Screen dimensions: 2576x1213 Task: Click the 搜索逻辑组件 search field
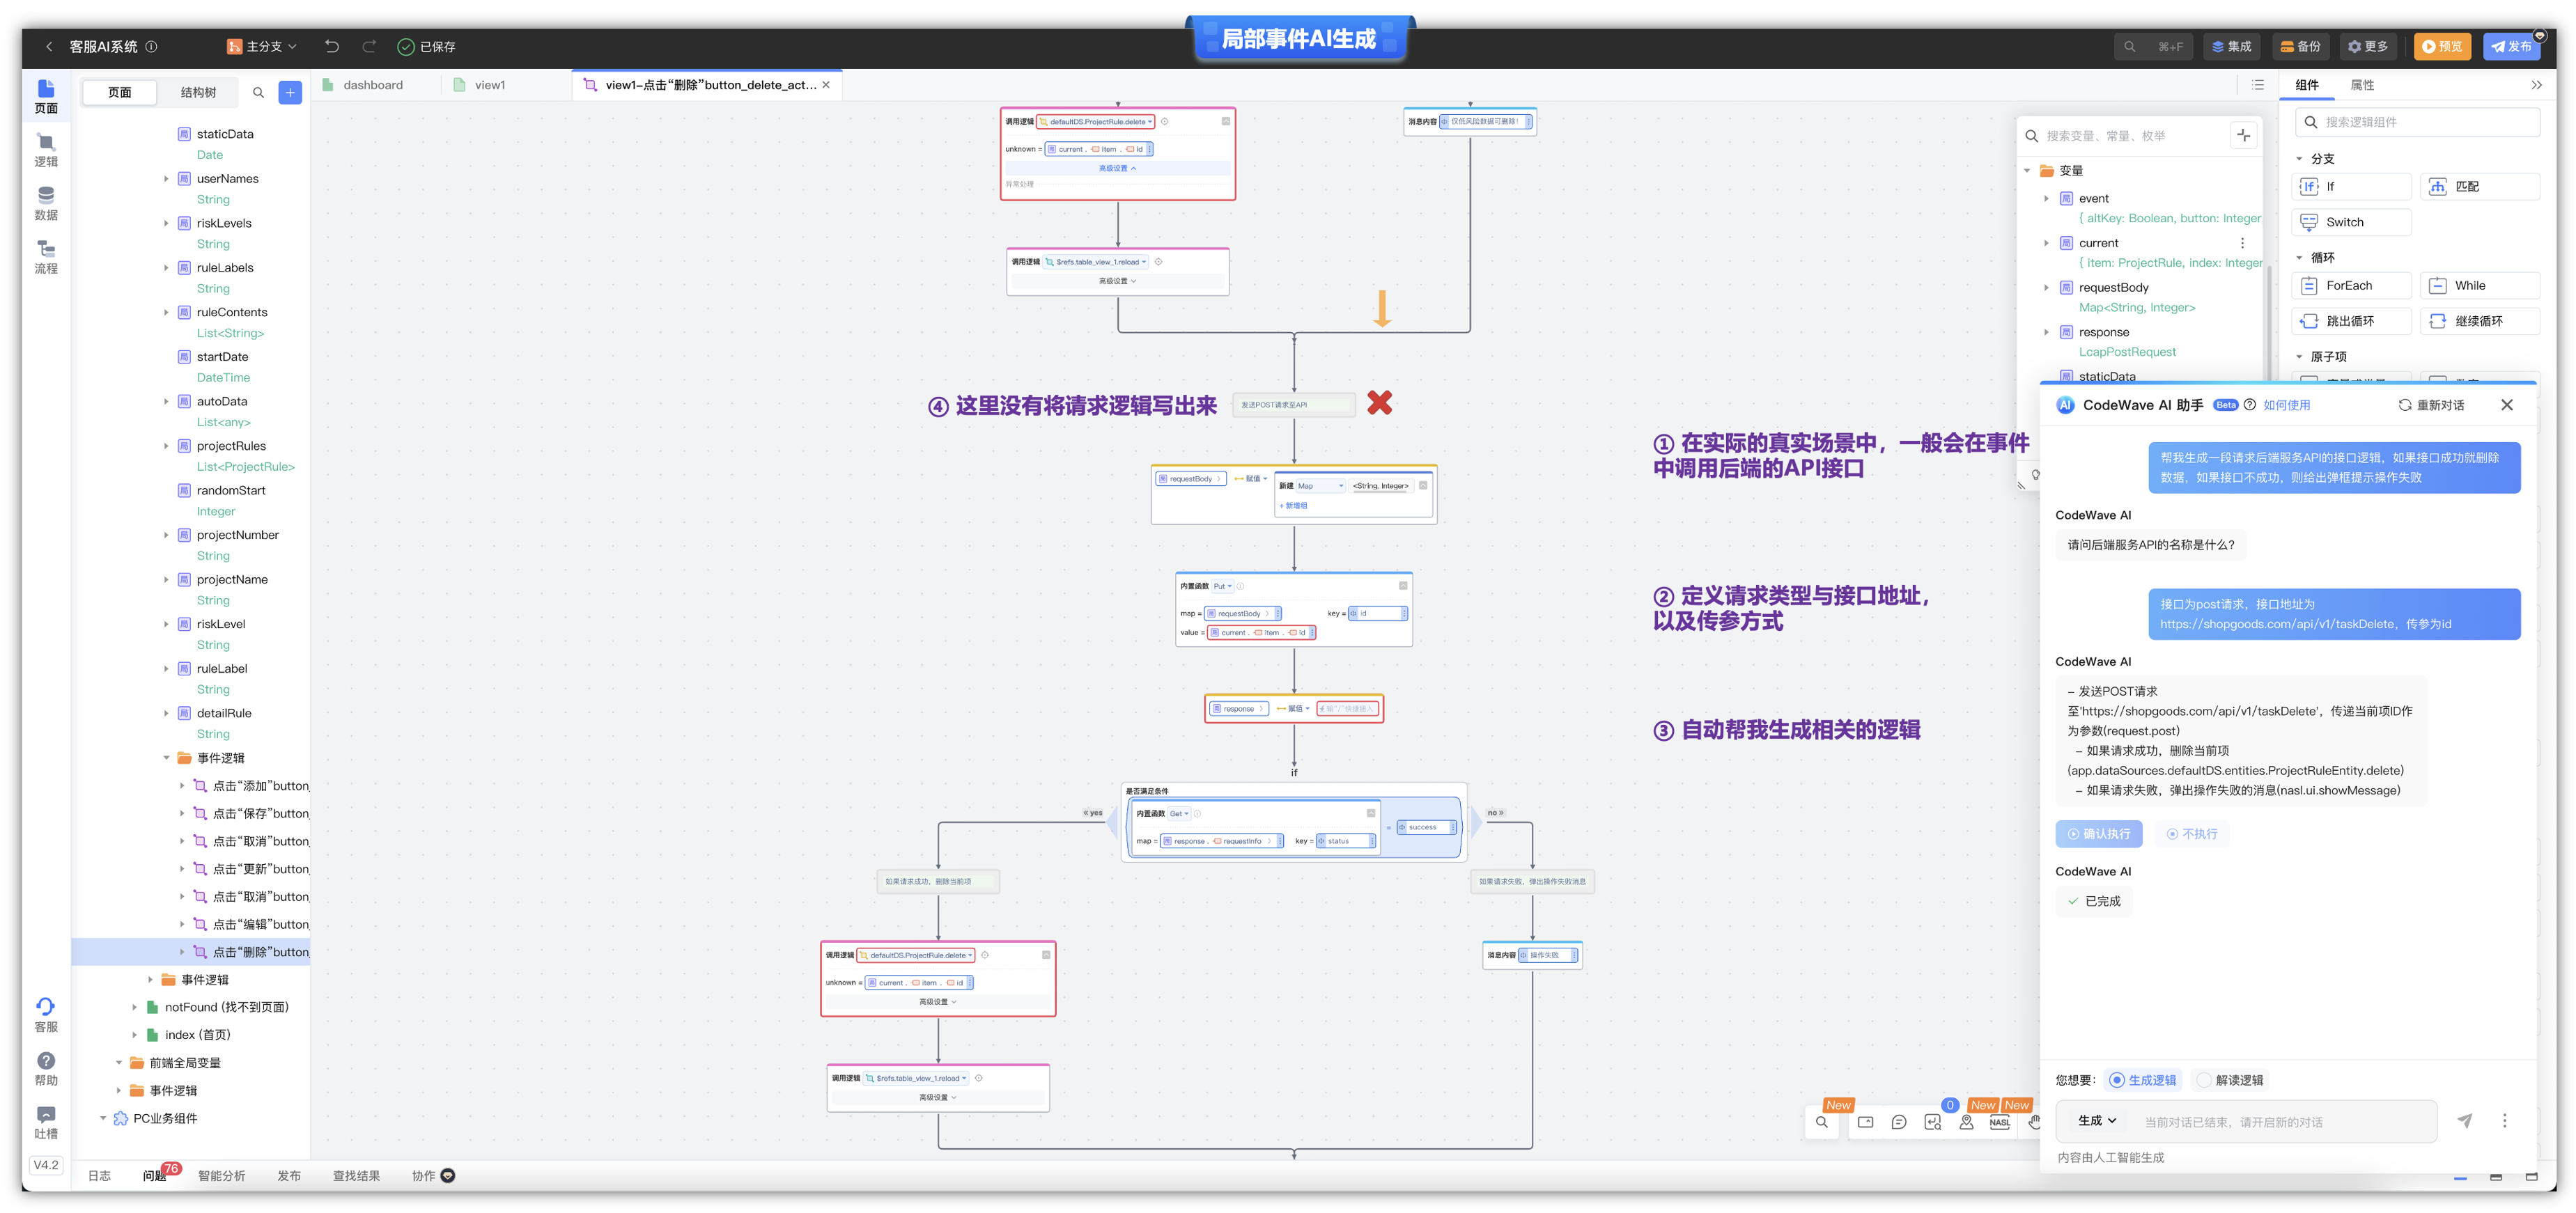point(2416,122)
